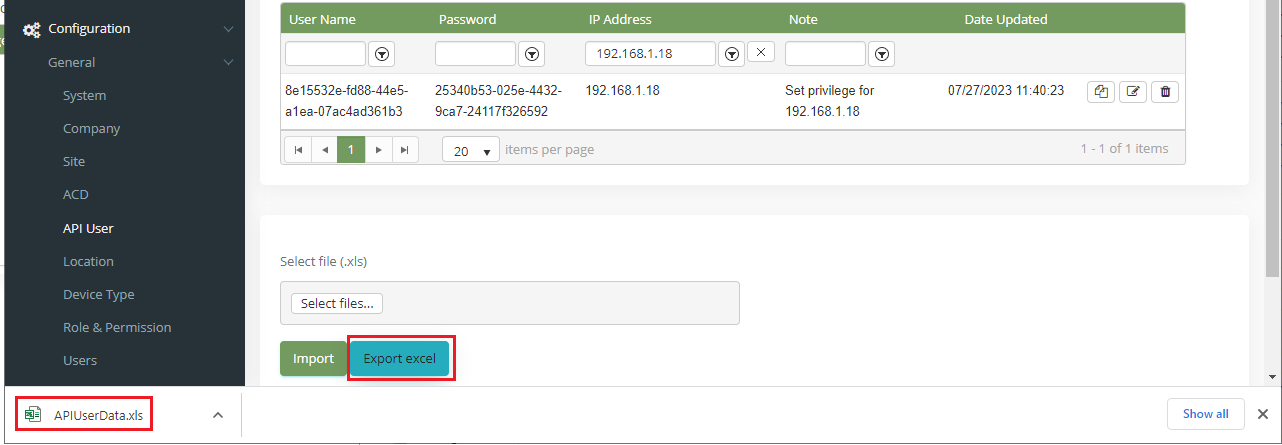The width and height of the screenshot is (1282, 445).
Task: Expand the APIUserData.xls download options arrow
Action: (218, 415)
